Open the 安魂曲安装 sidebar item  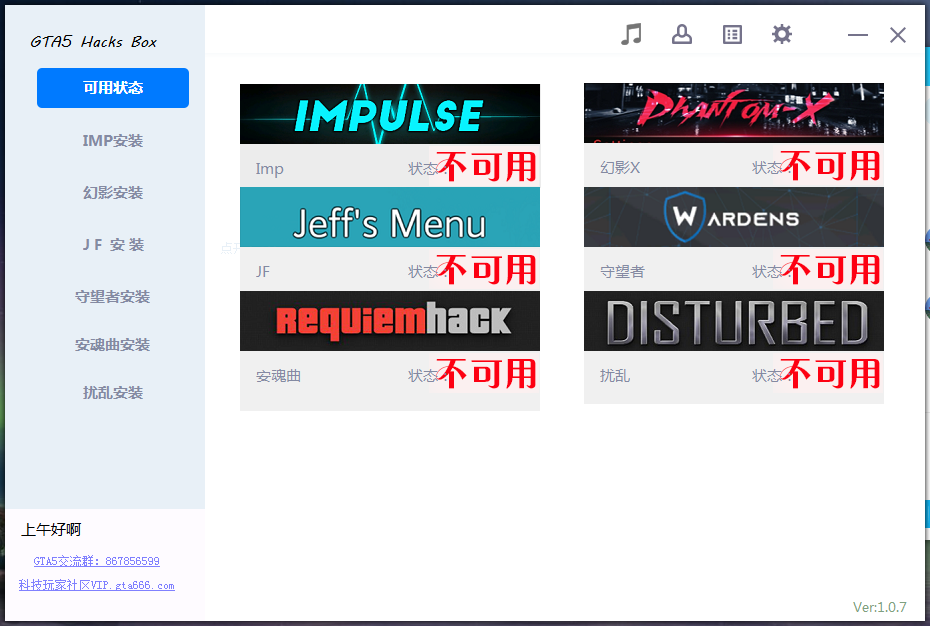[x=113, y=345]
